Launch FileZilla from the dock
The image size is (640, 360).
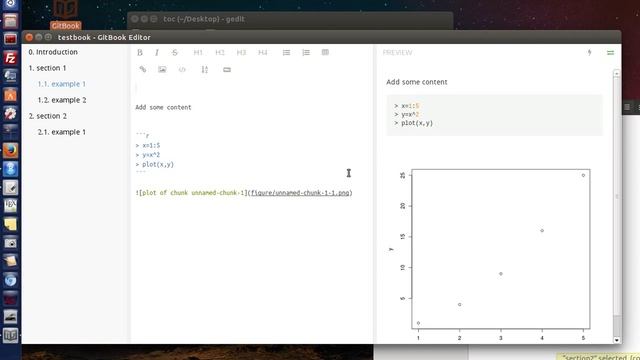click(x=10, y=58)
